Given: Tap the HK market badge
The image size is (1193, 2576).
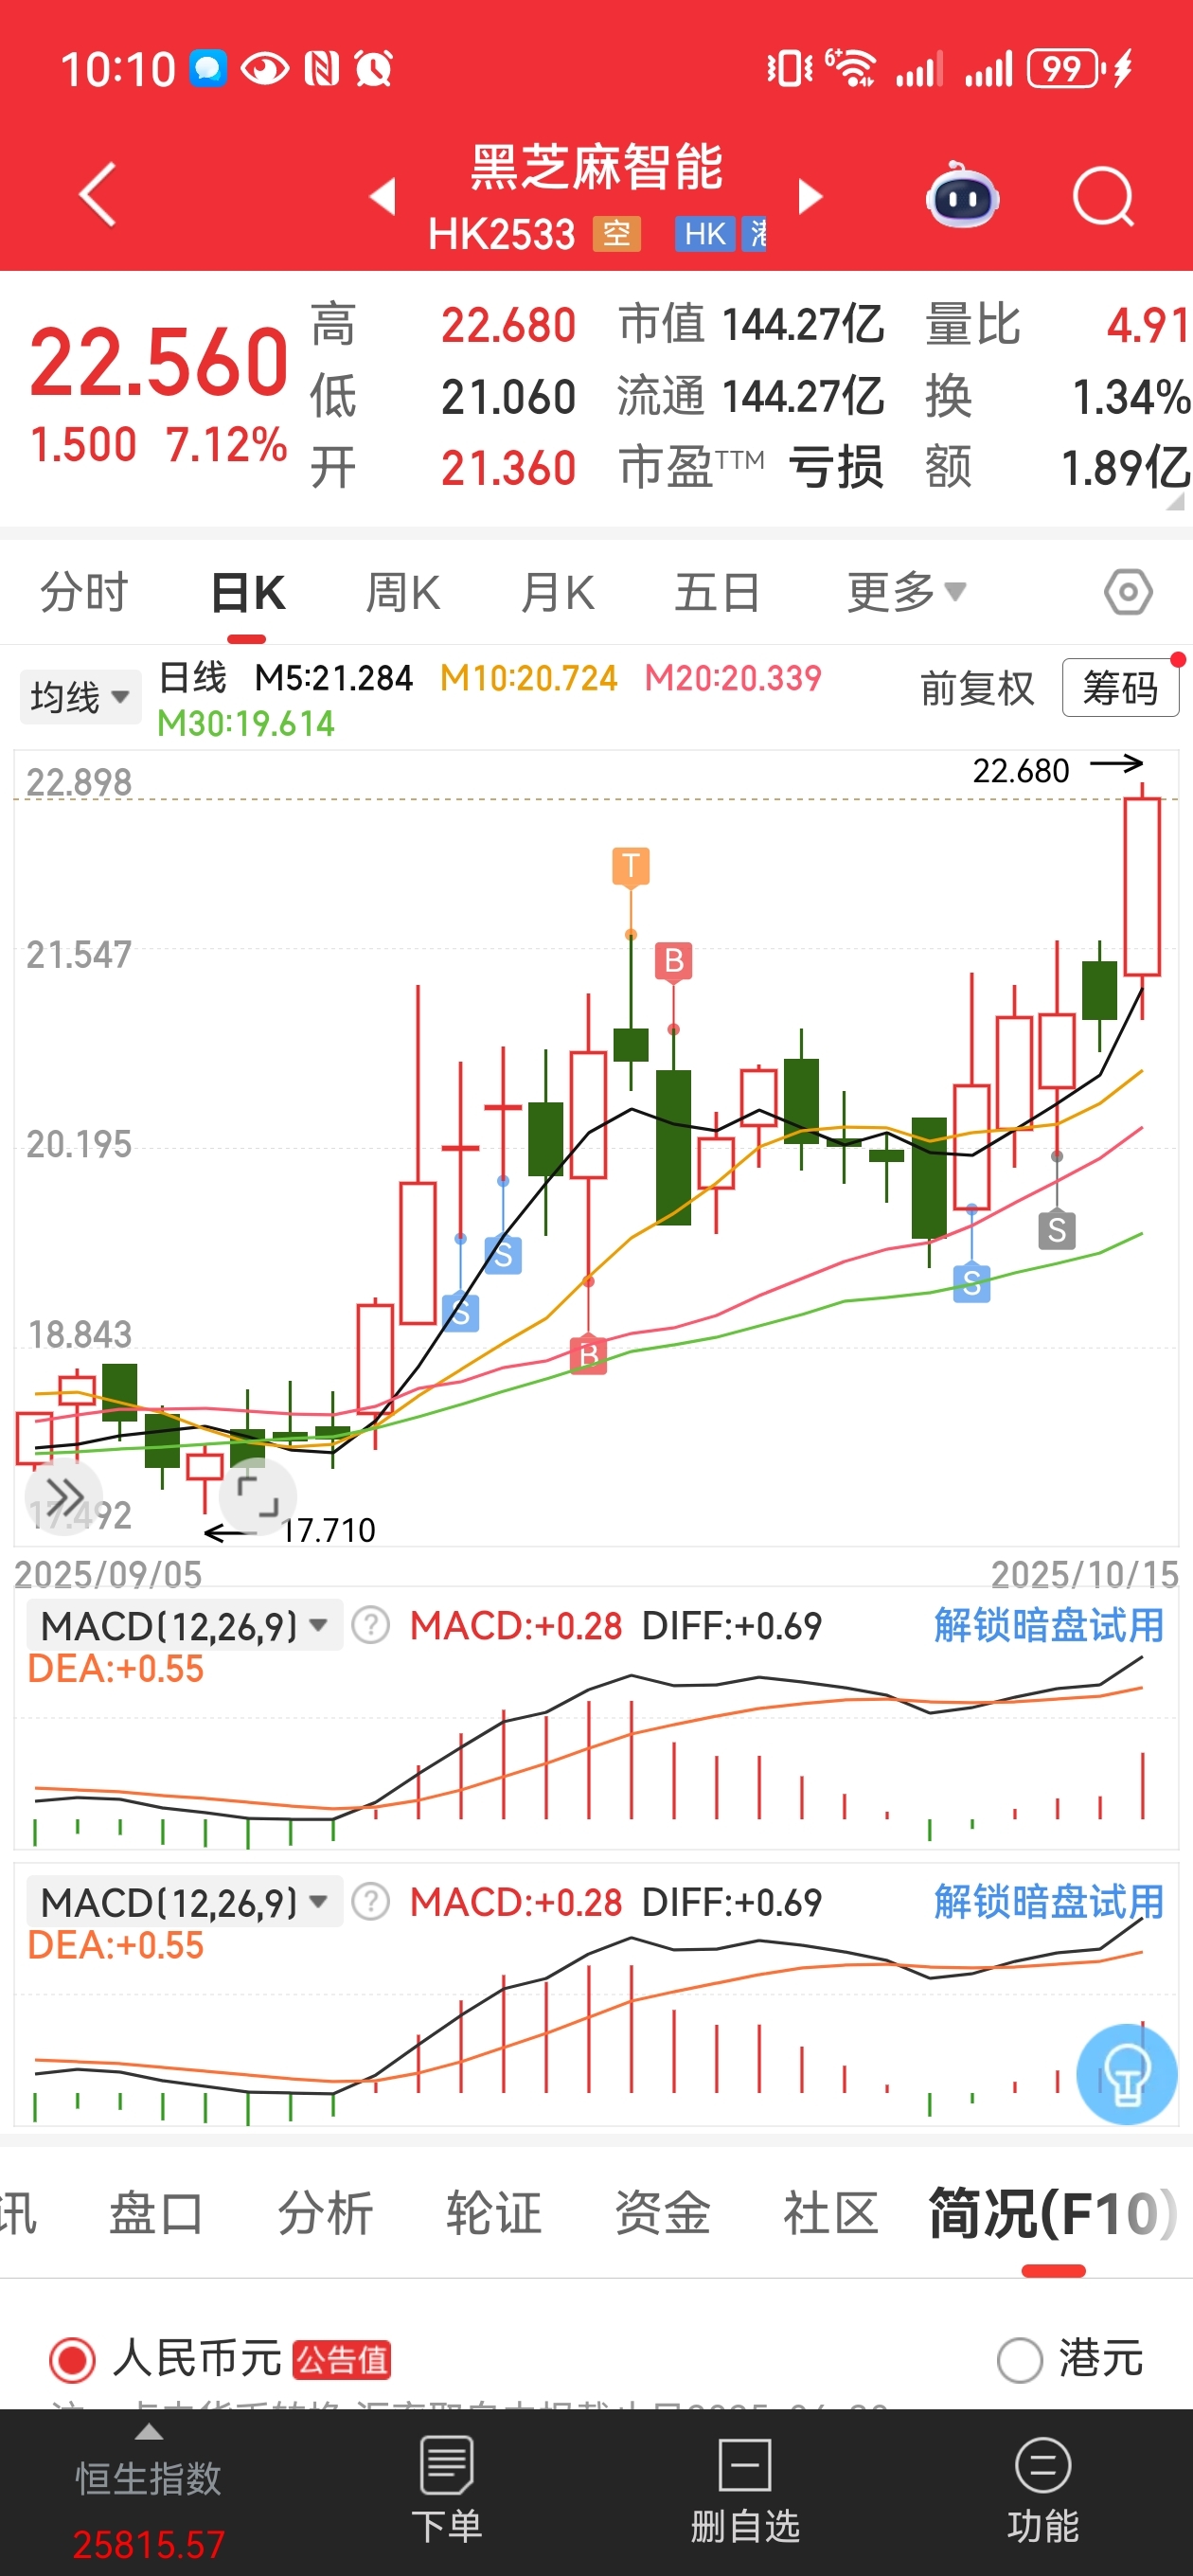Looking at the screenshot, I should pyautogui.click(x=705, y=234).
